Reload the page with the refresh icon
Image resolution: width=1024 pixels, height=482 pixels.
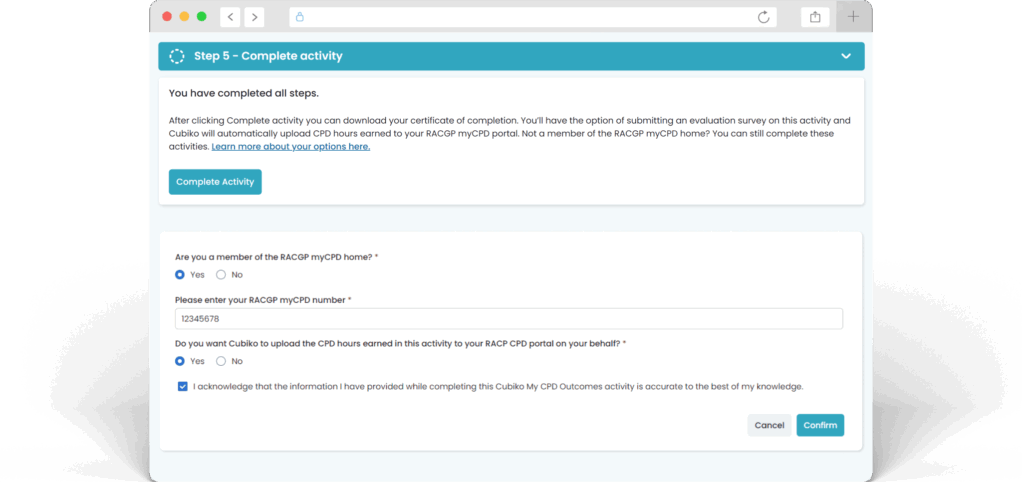(763, 17)
